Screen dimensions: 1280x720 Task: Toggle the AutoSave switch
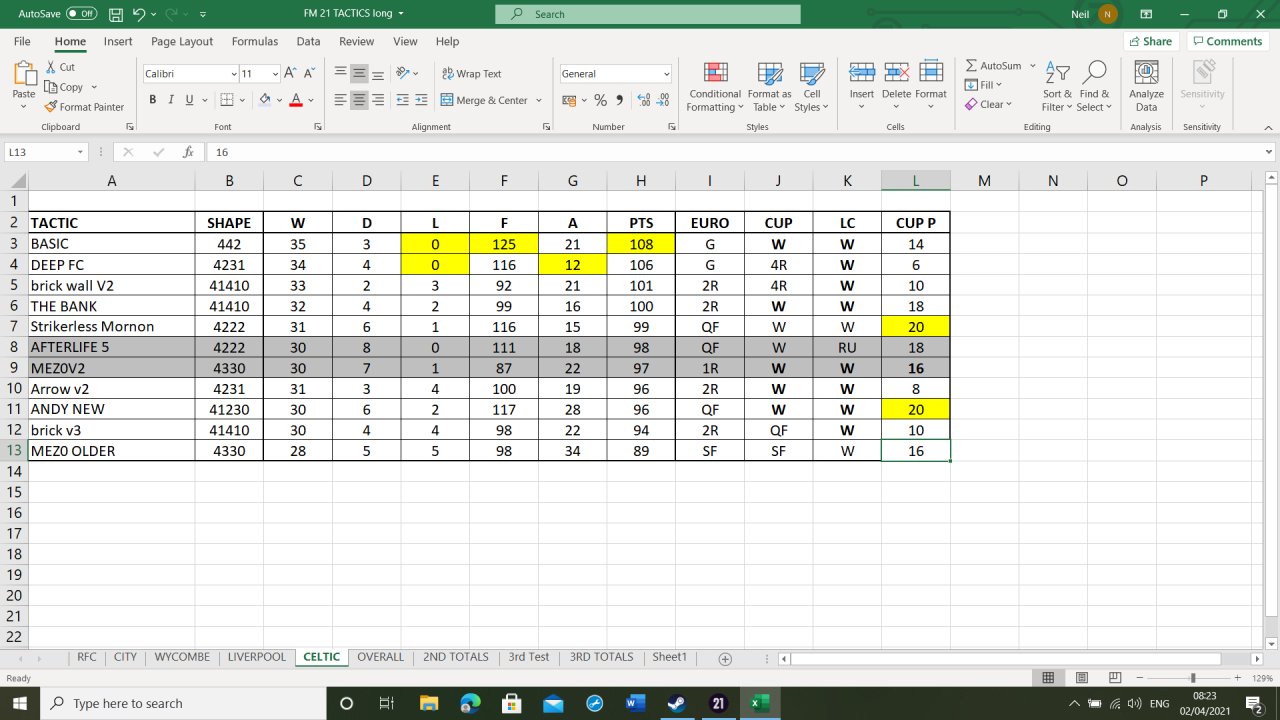click(x=82, y=14)
